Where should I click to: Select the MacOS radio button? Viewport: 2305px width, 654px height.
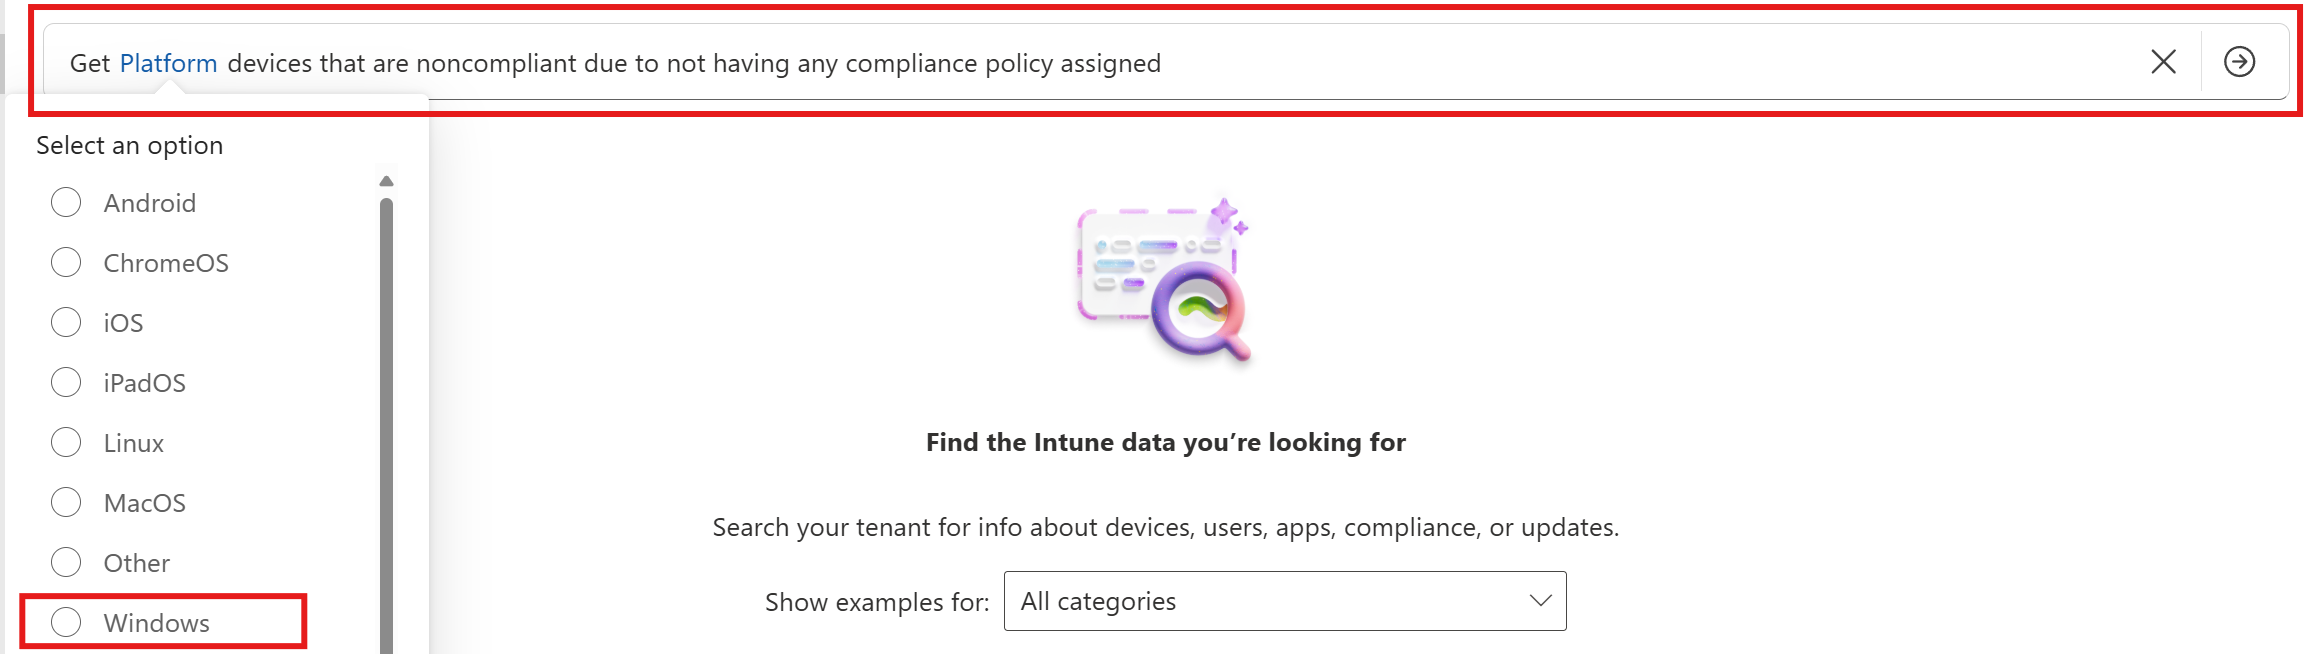[66, 502]
